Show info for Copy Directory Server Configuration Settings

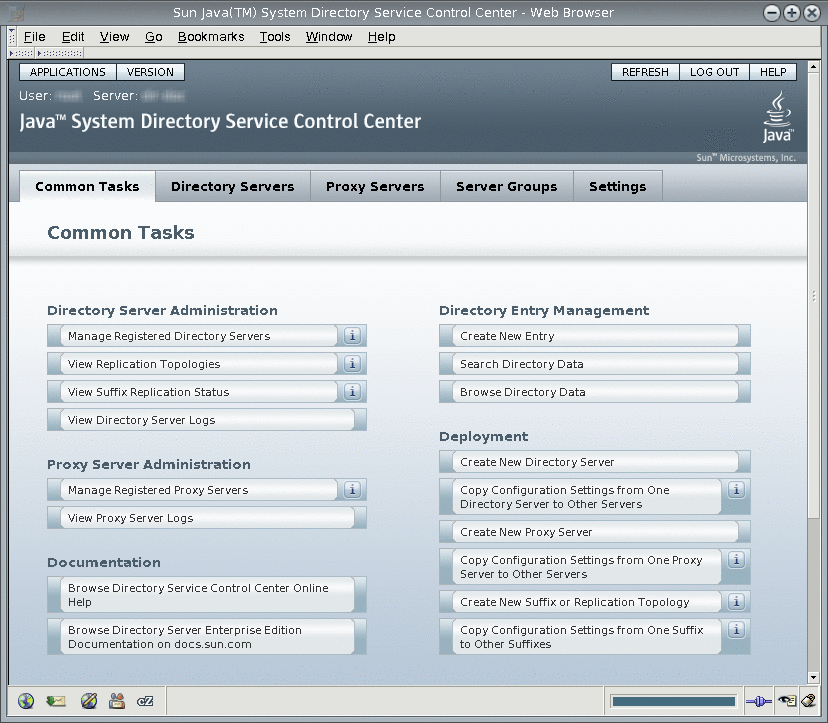coord(736,490)
